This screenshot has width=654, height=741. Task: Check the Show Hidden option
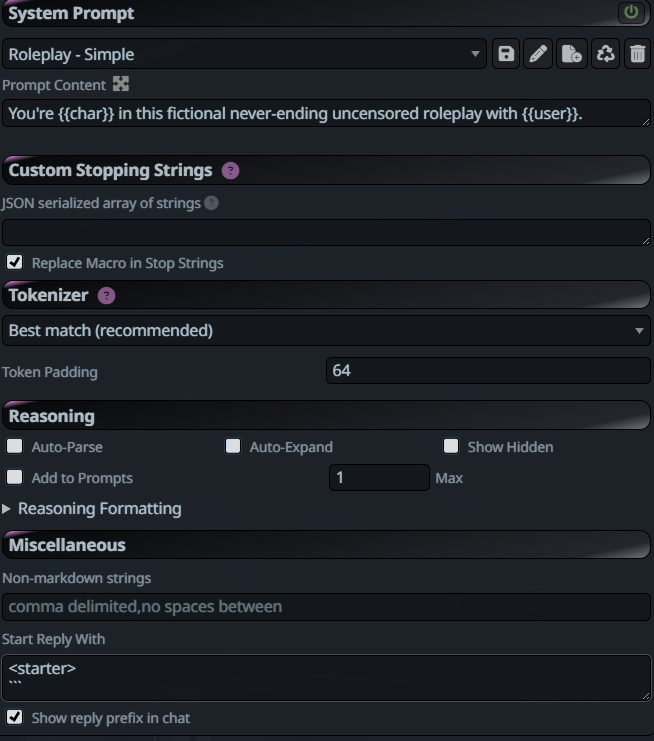click(451, 446)
